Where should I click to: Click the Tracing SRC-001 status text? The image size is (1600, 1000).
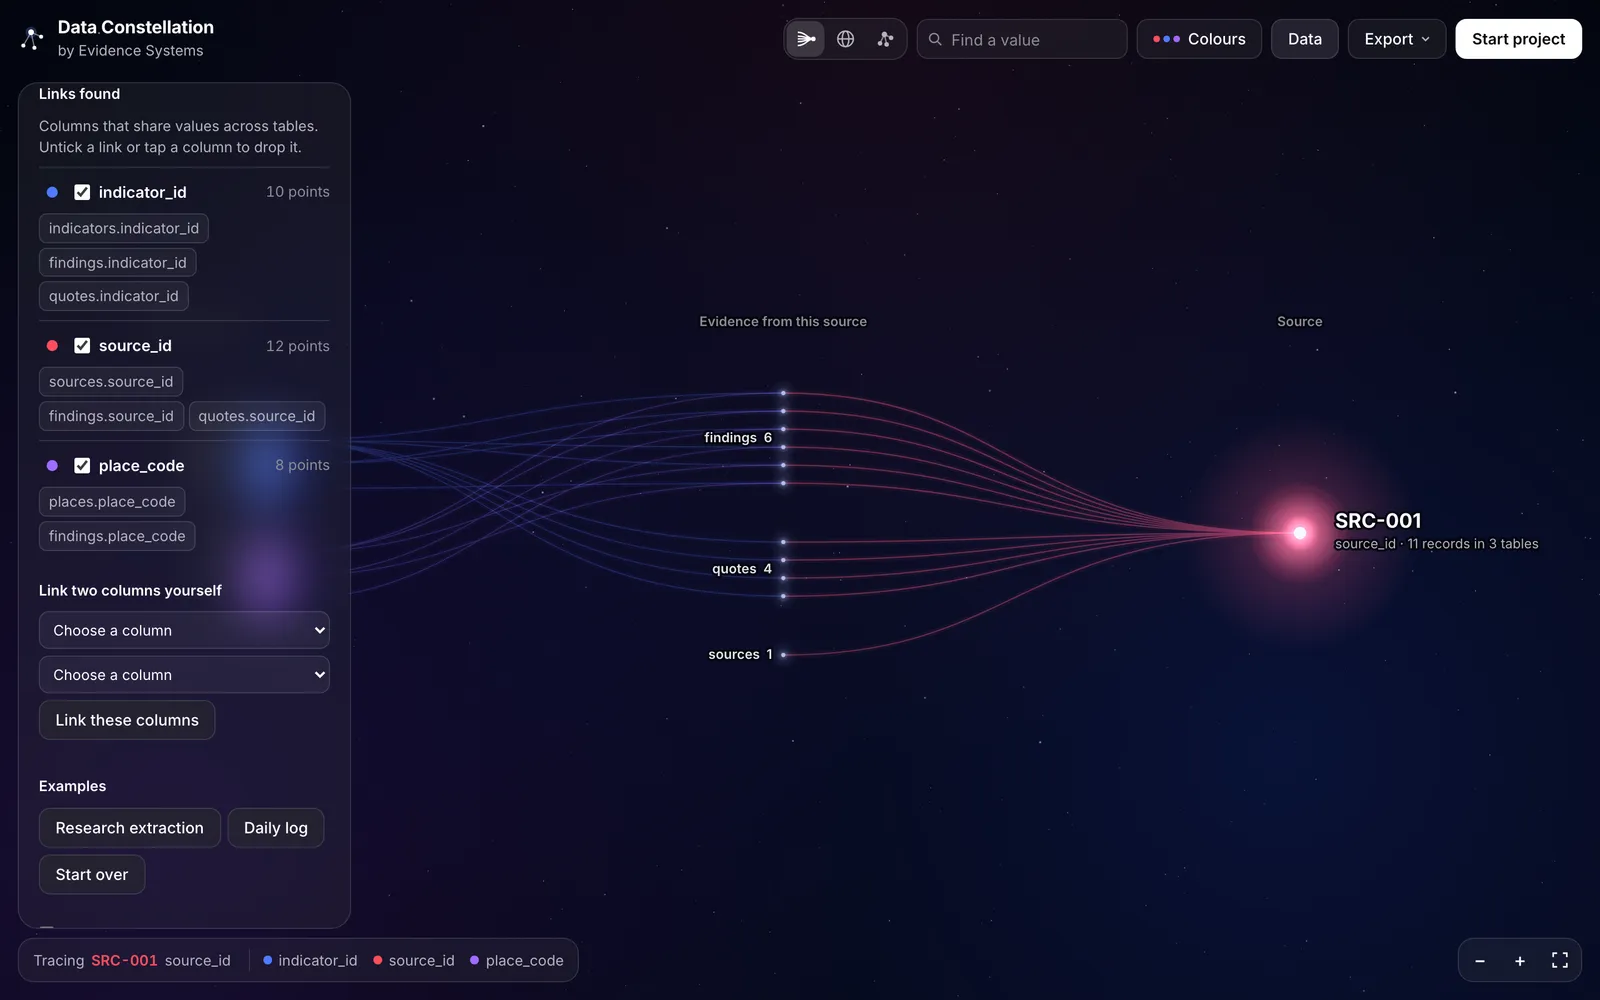(x=132, y=961)
